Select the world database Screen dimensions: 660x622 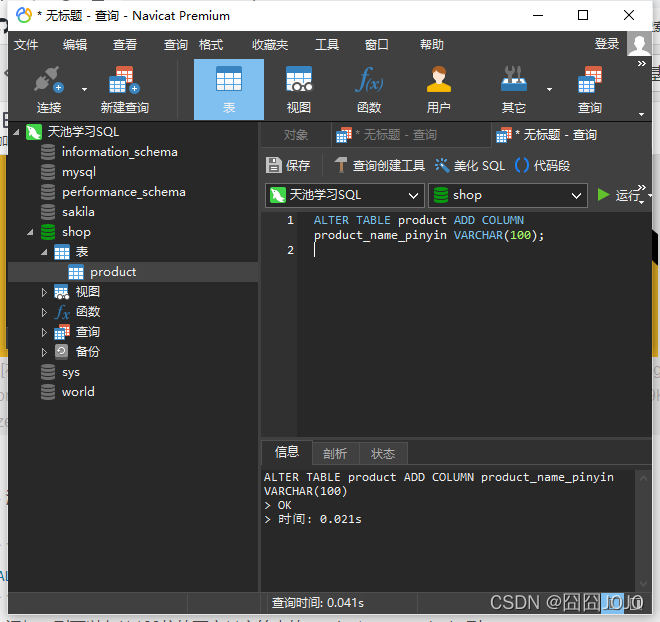tap(78, 392)
